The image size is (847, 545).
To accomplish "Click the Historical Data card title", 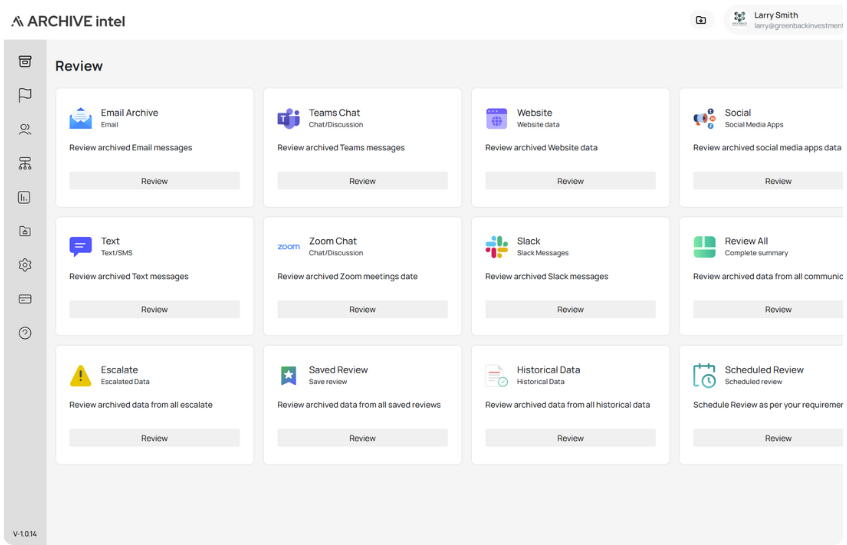I will point(548,369).
